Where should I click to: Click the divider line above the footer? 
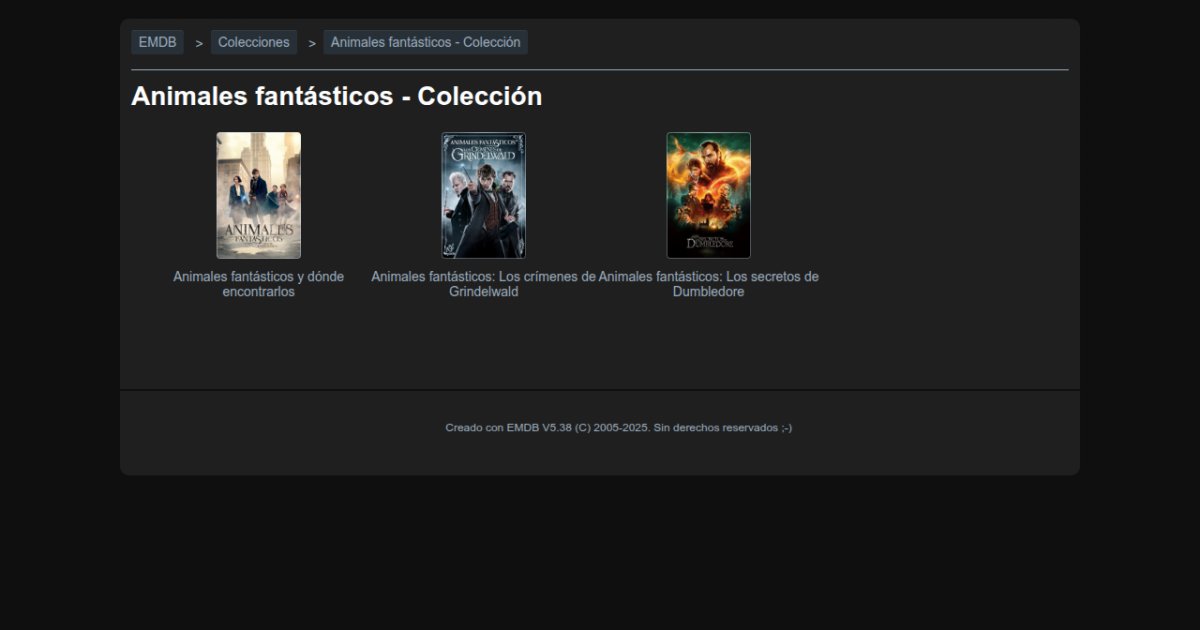point(600,389)
